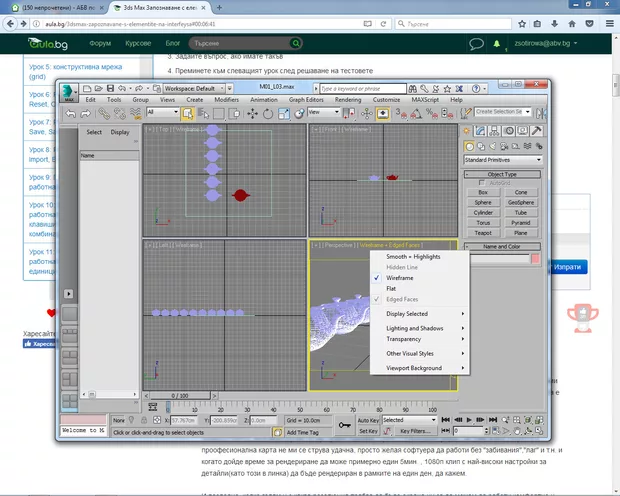Click the 3ds Max application logo button
The width and height of the screenshot is (620, 496).
click(68, 90)
